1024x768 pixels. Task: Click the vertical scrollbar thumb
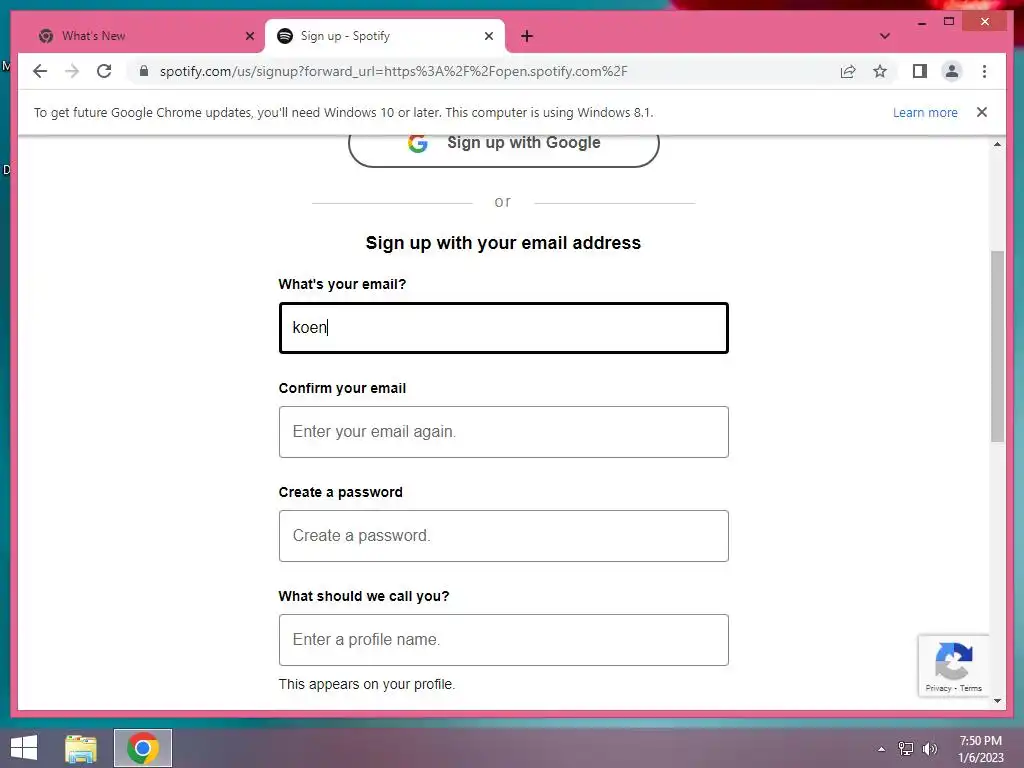(997, 346)
